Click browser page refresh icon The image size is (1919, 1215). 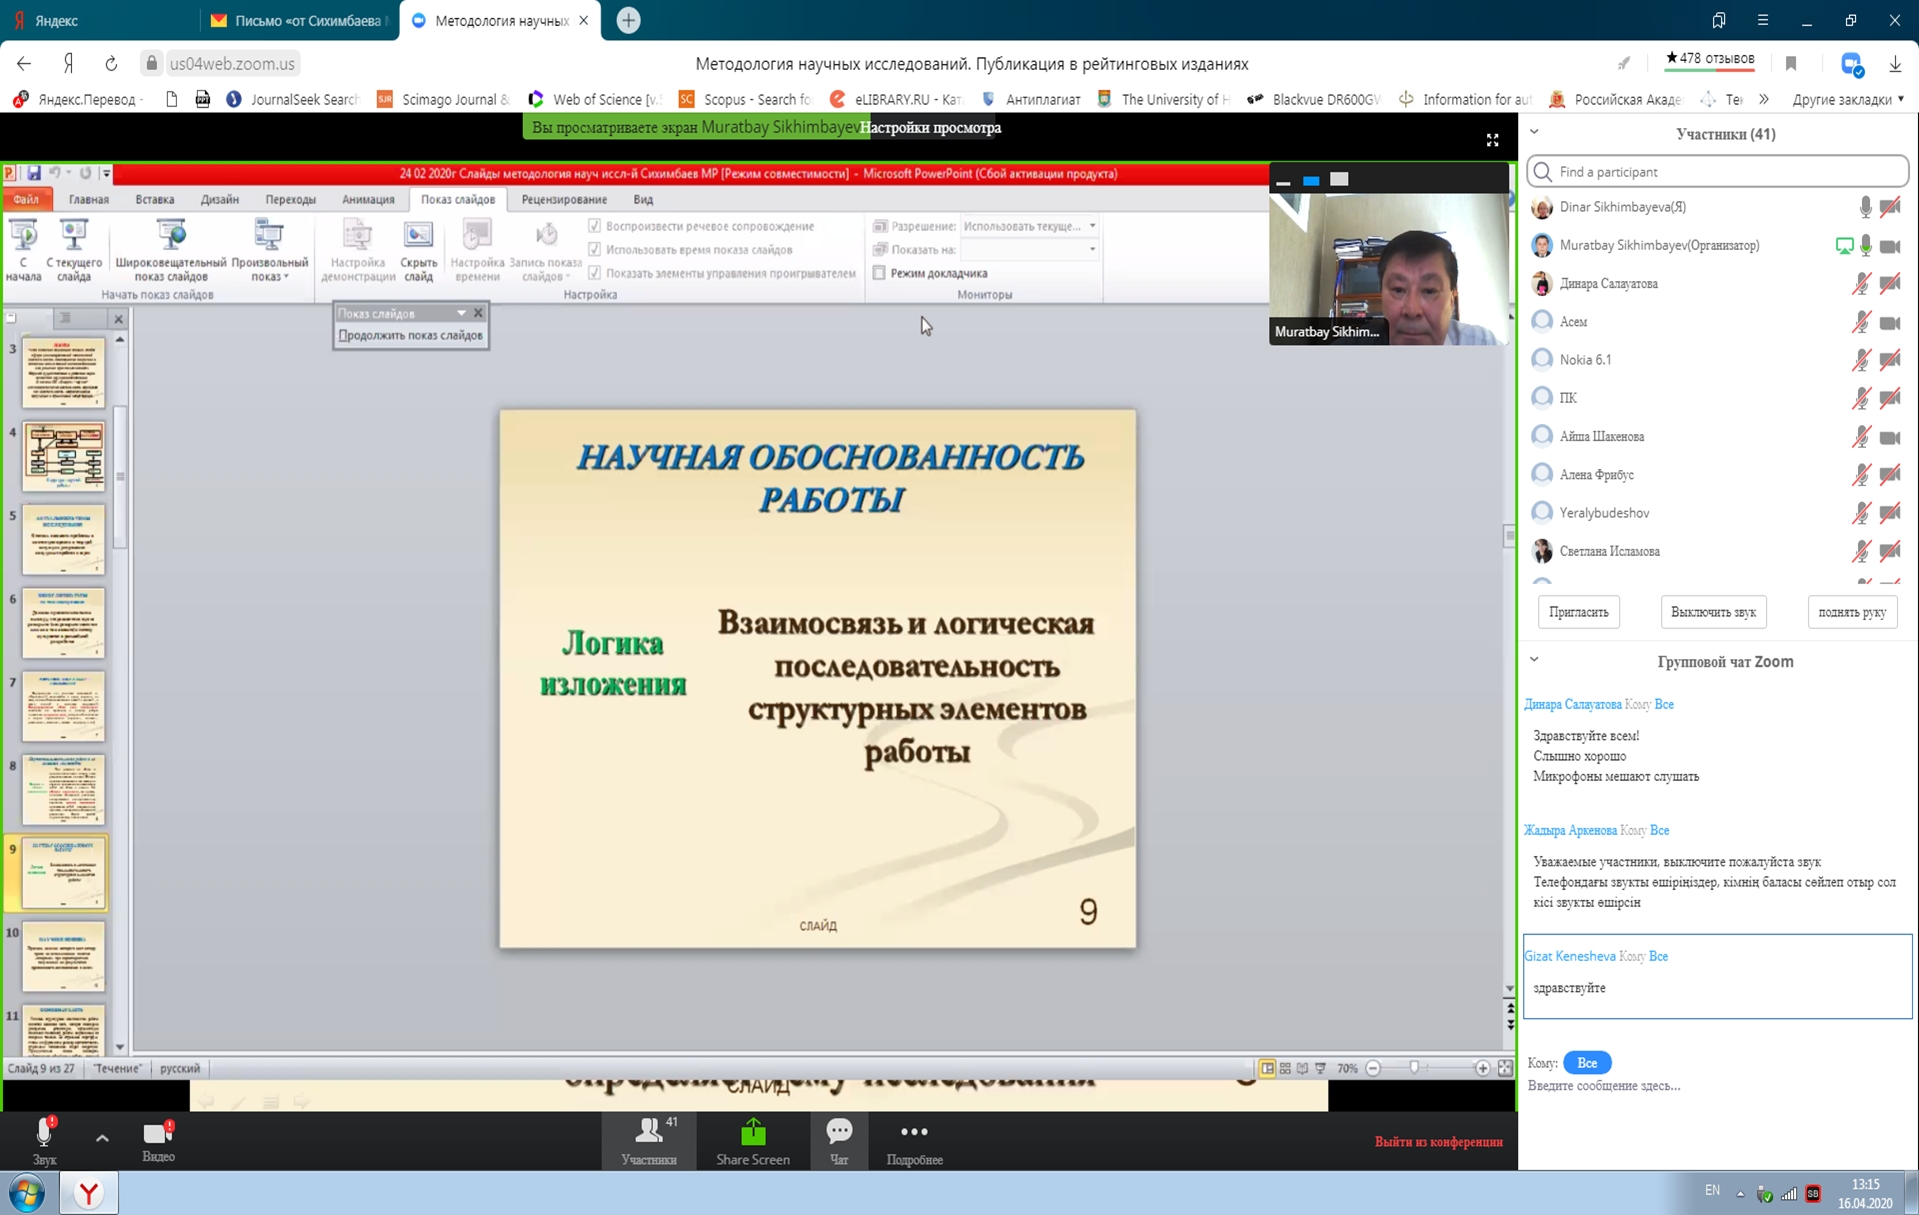pyautogui.click(x=111, y=64)
